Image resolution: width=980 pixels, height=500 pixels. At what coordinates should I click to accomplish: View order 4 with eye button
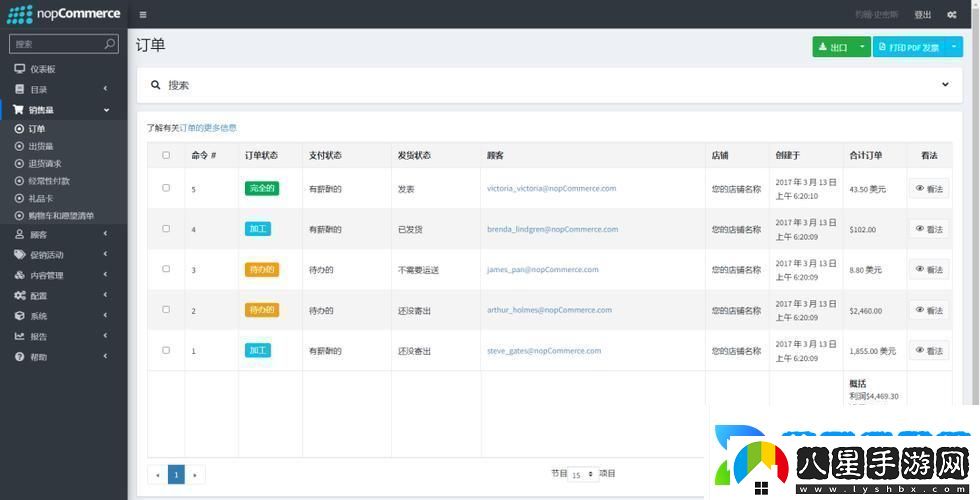[x=929, y=229]
